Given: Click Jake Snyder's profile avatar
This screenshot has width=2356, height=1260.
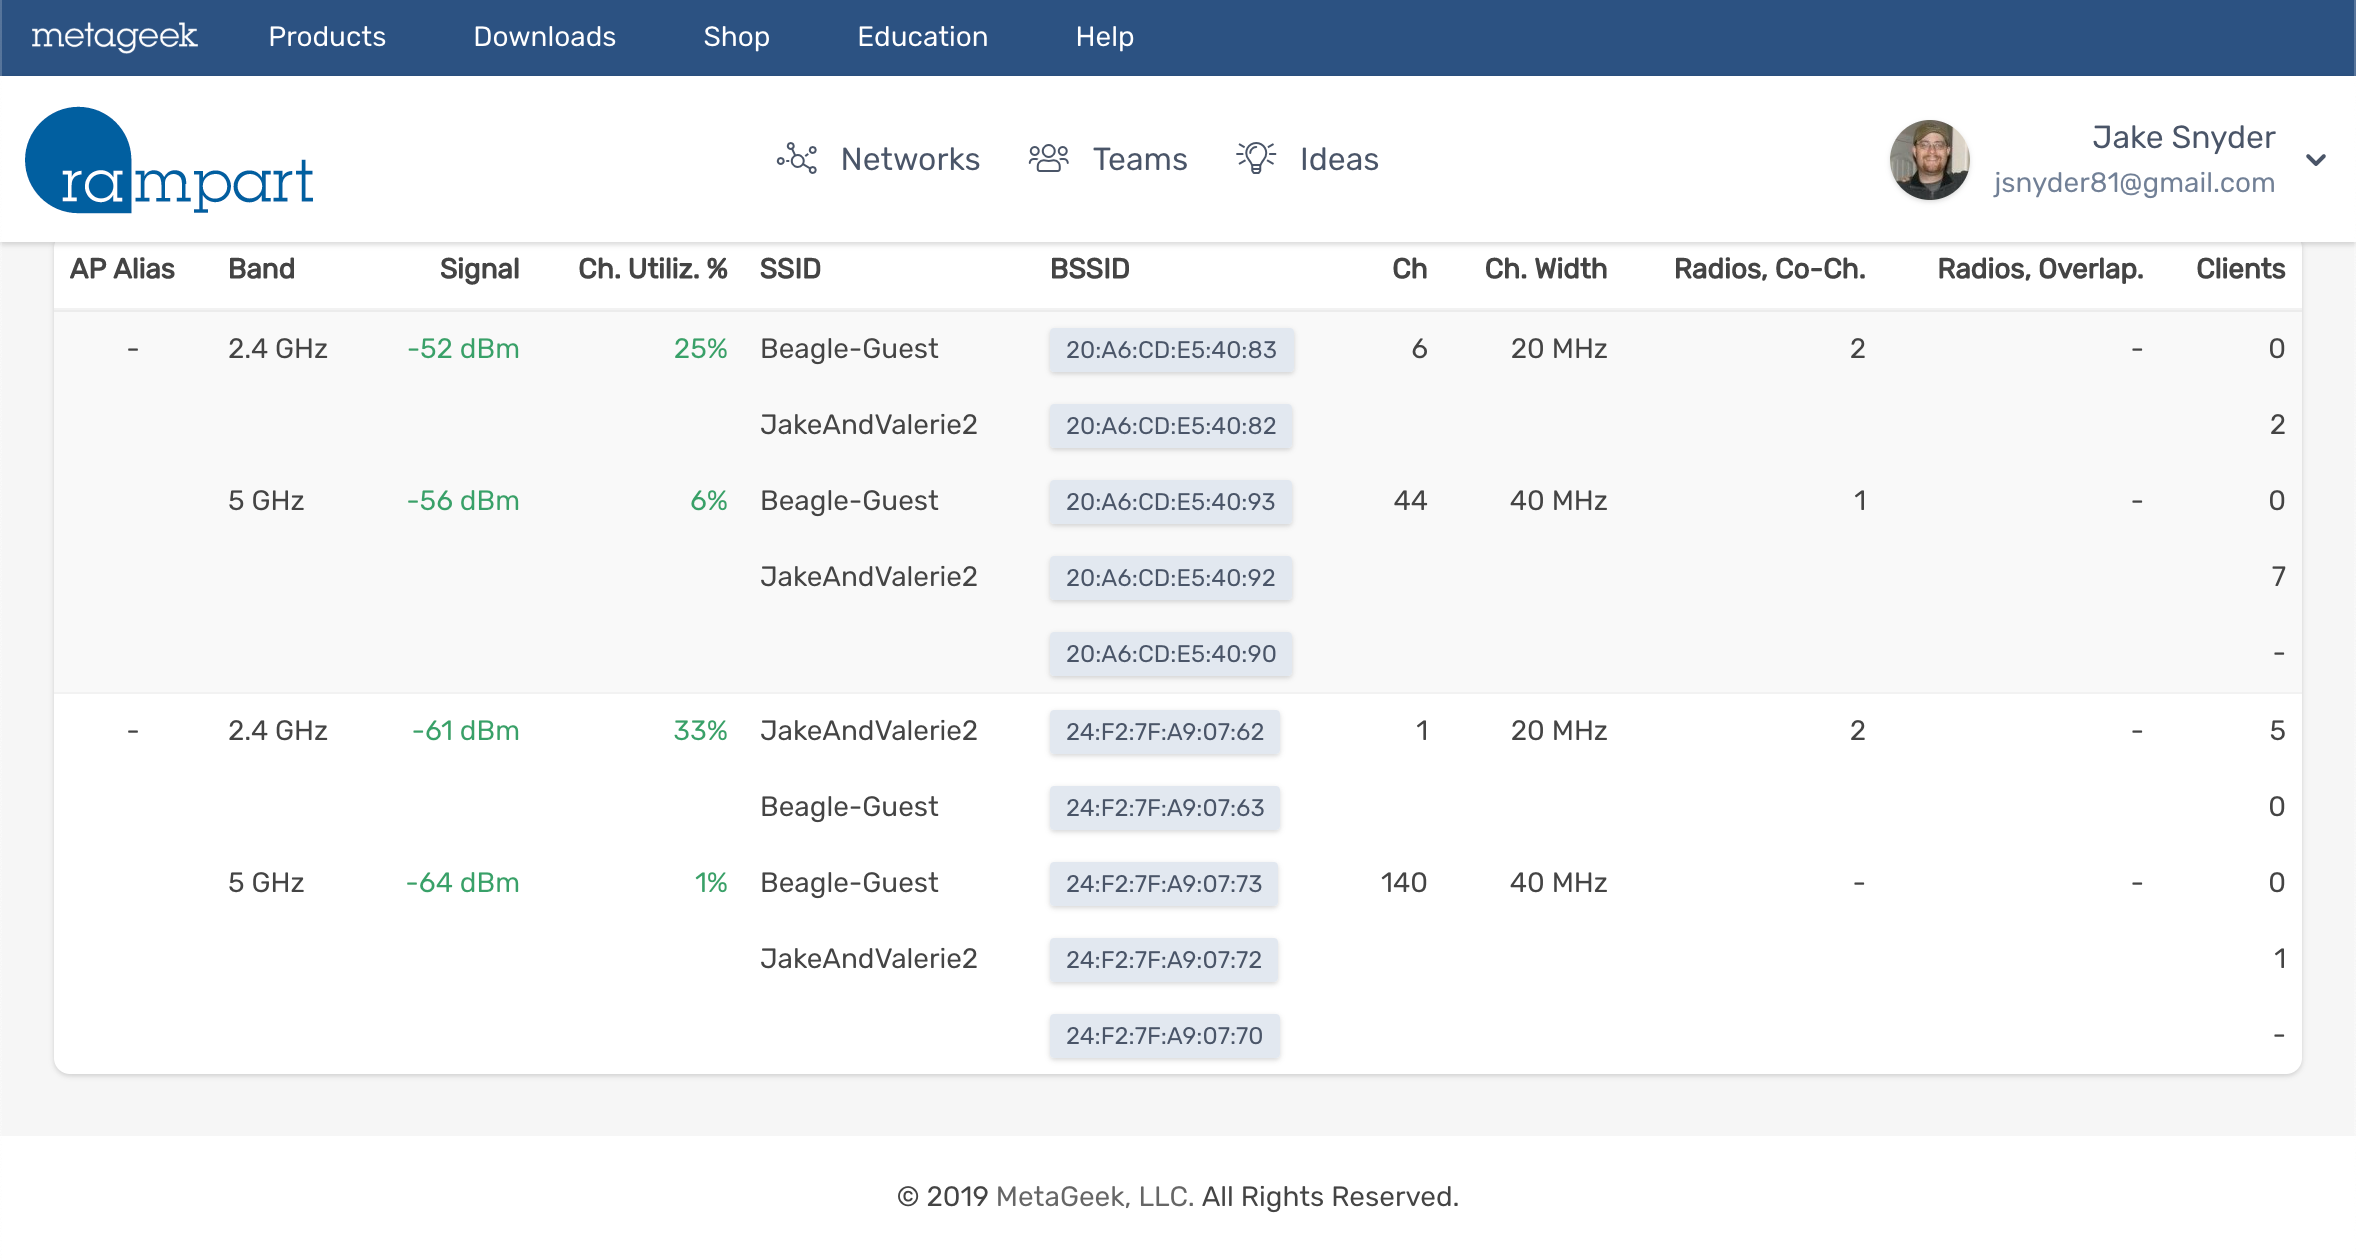Looking at the screenshot, I should 1929,160.
